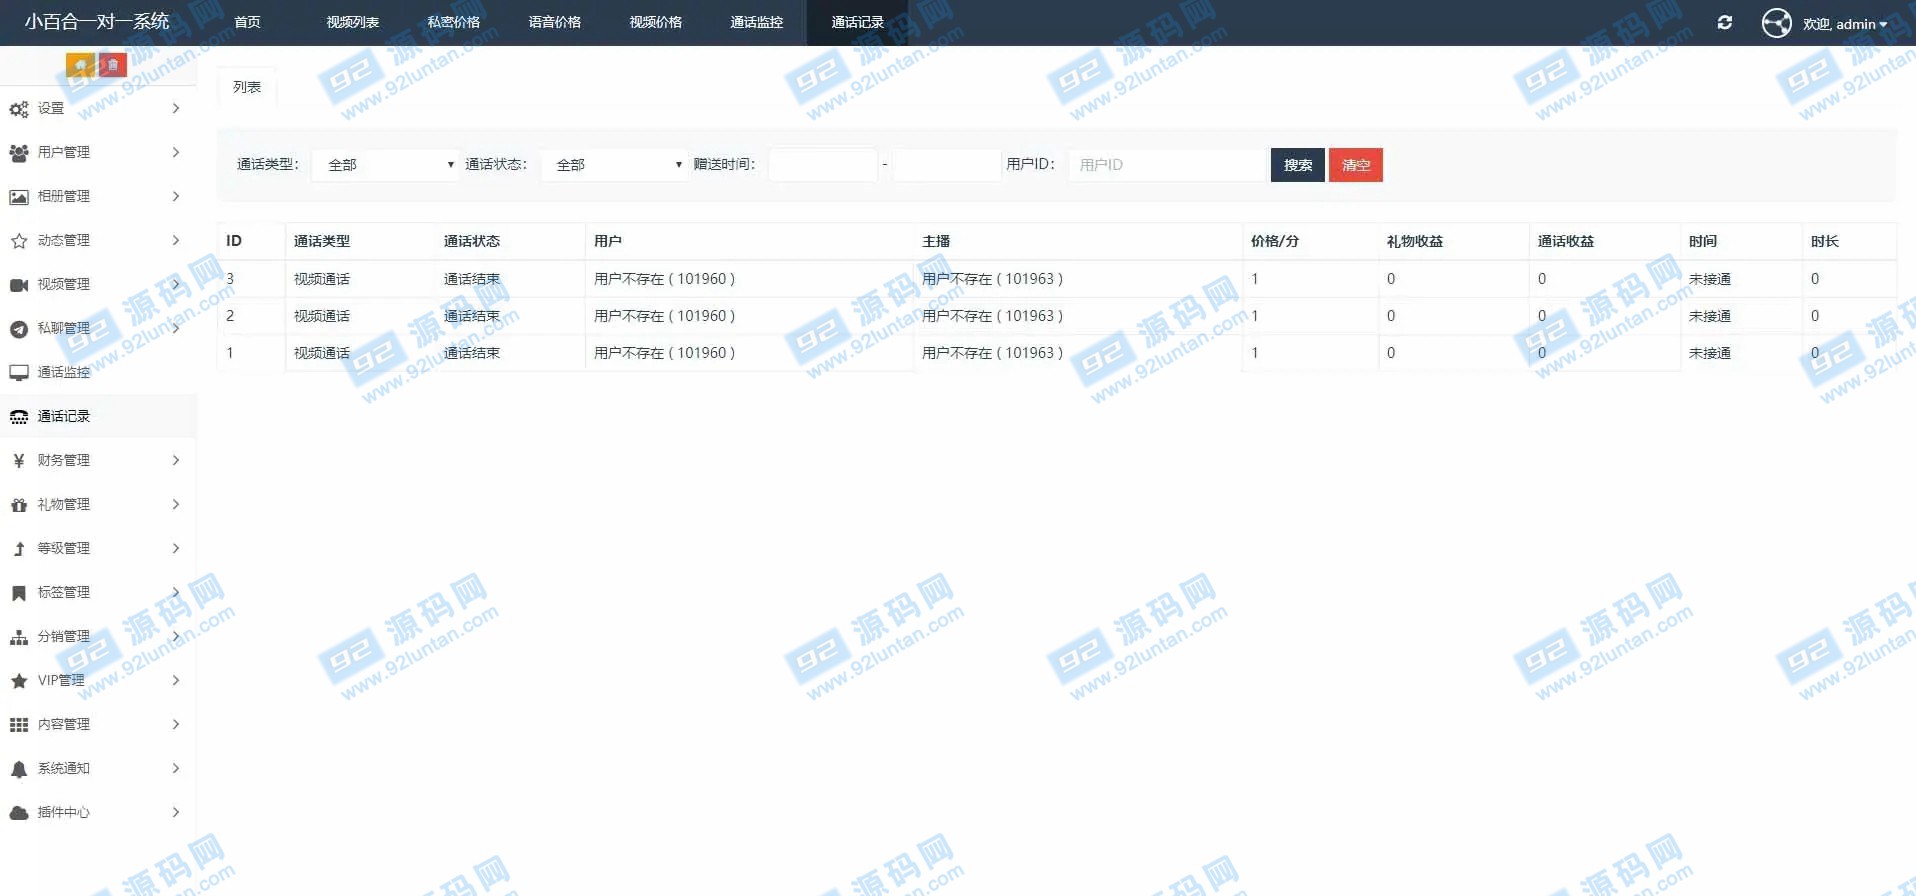Click the red trash icon button
The height and width of the screenshot is (896, 1916).
click(113, 65)
